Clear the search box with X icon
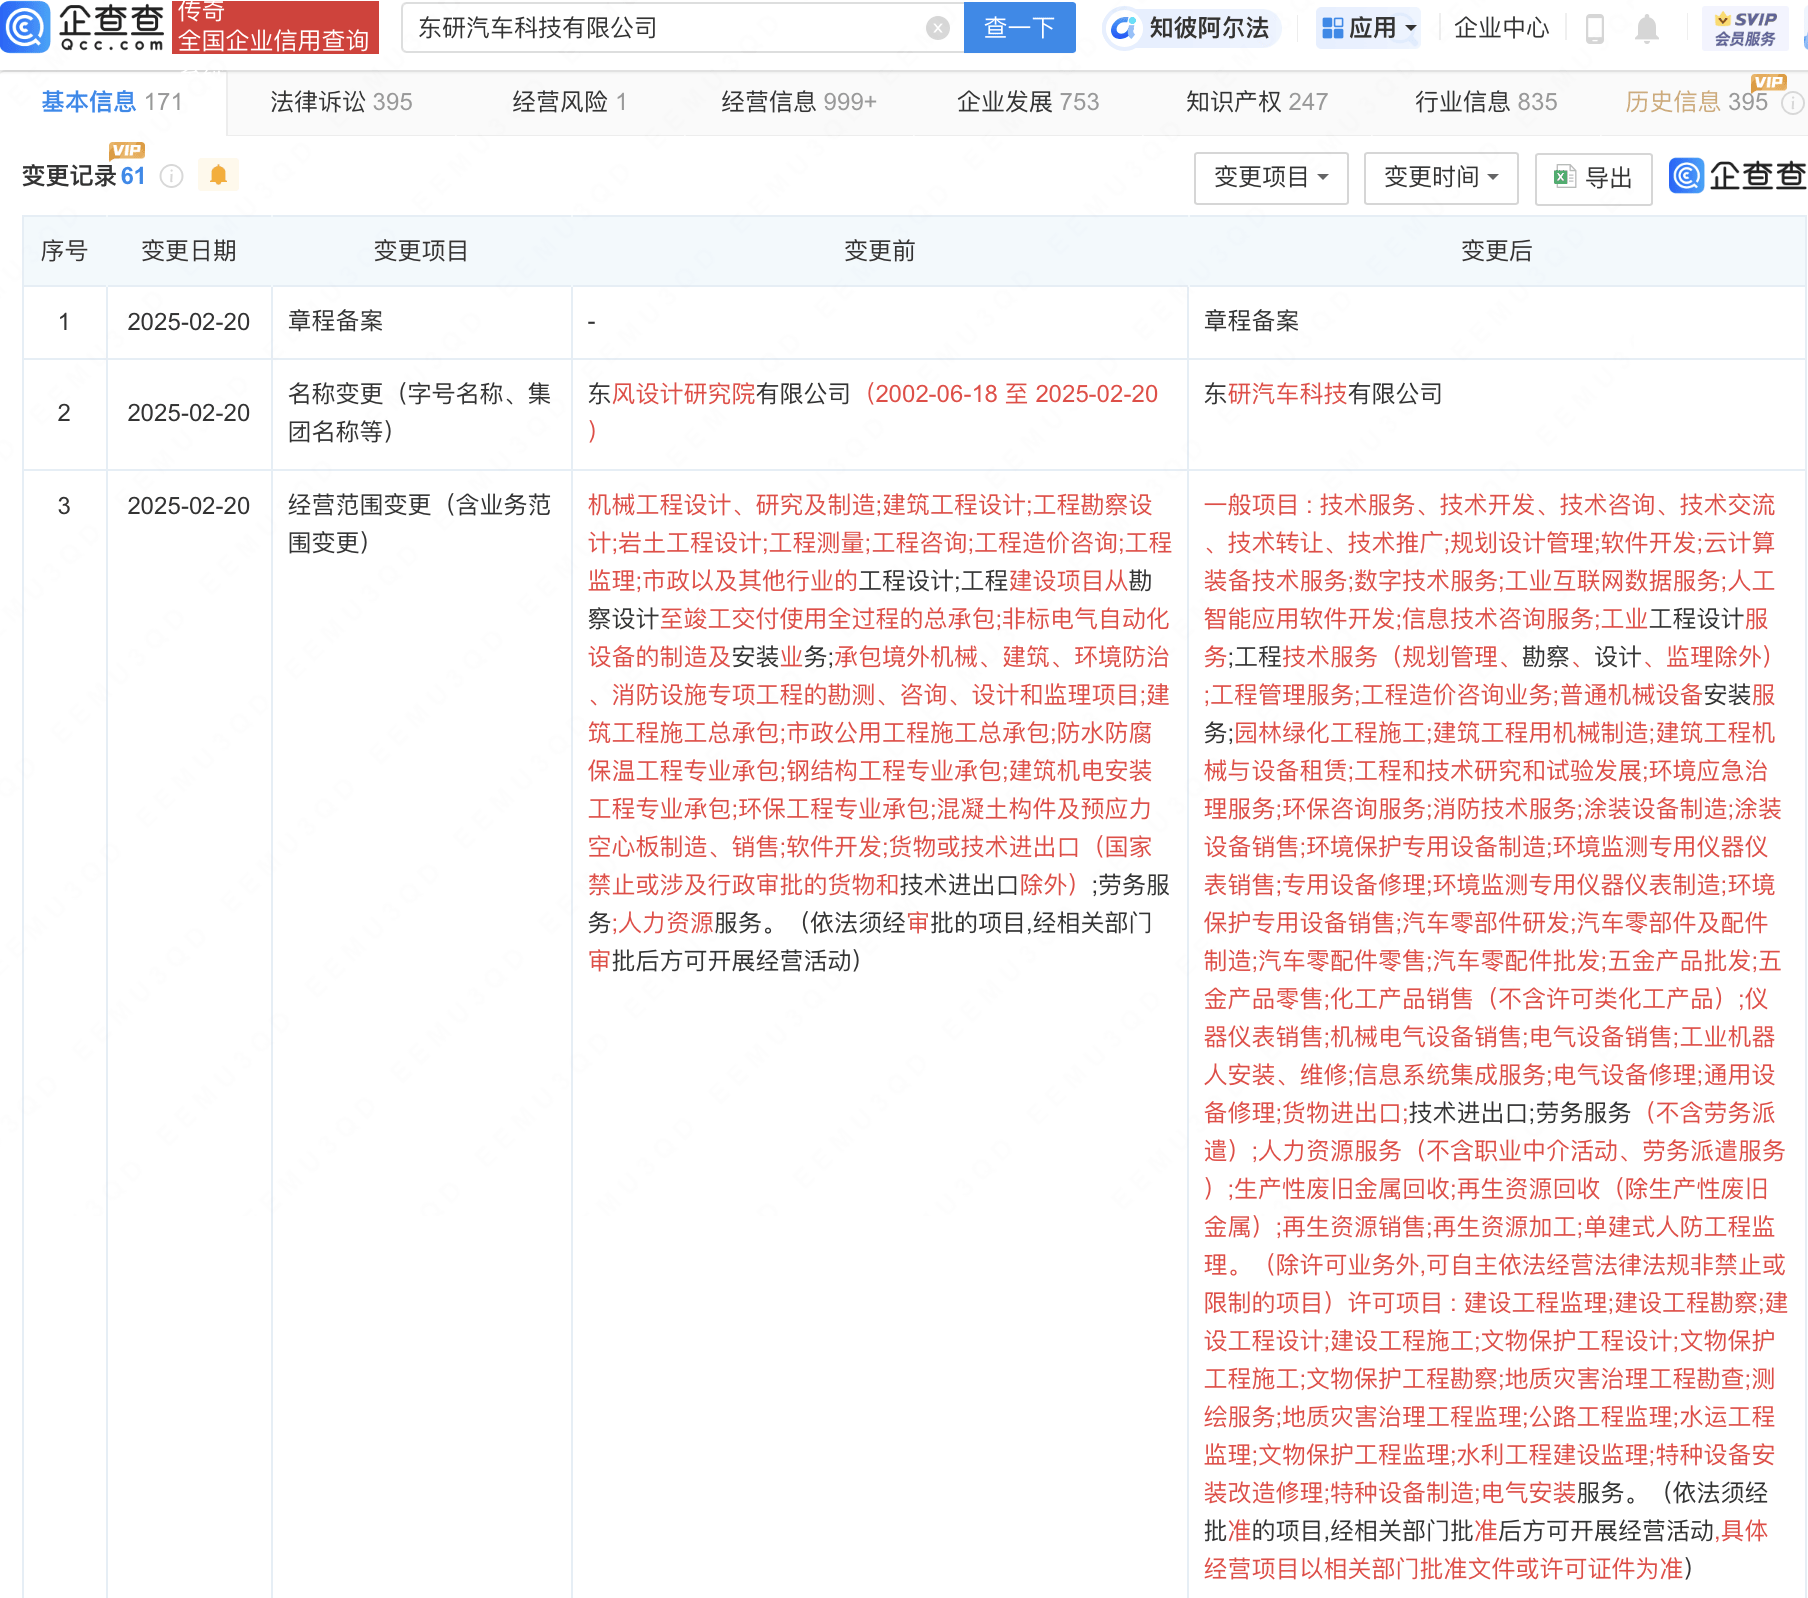The width and height of the screenshot is (1808, 1598). pyautogui.click(x=937, y=28)
